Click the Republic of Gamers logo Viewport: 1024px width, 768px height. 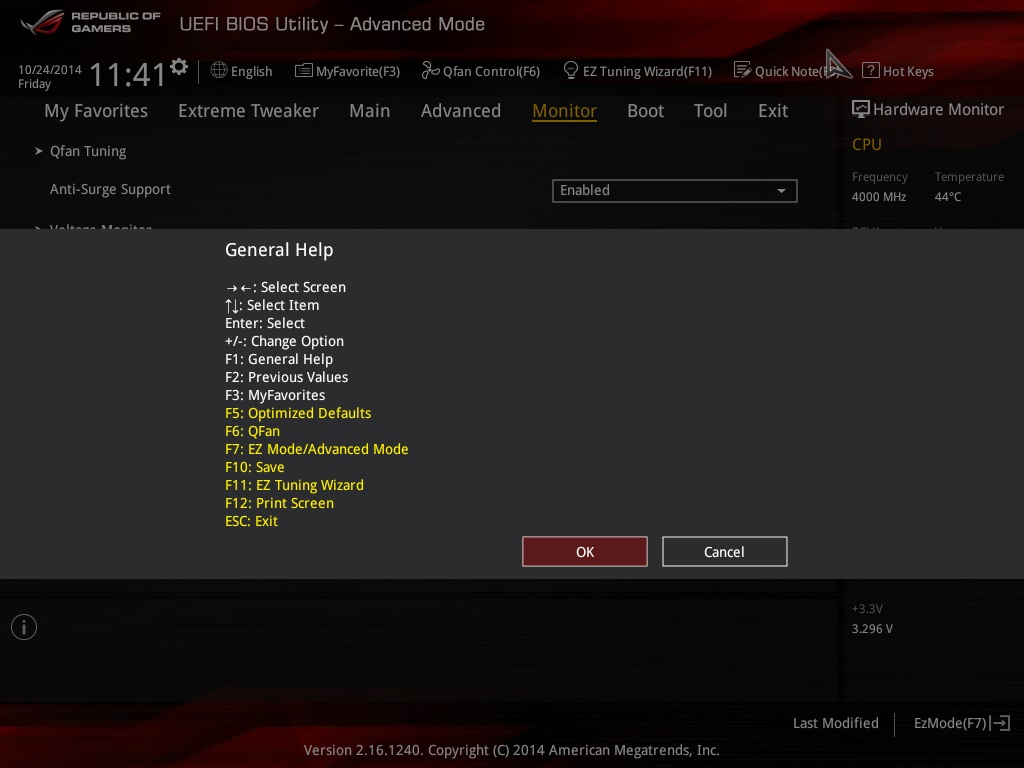[x=90, y=22]
